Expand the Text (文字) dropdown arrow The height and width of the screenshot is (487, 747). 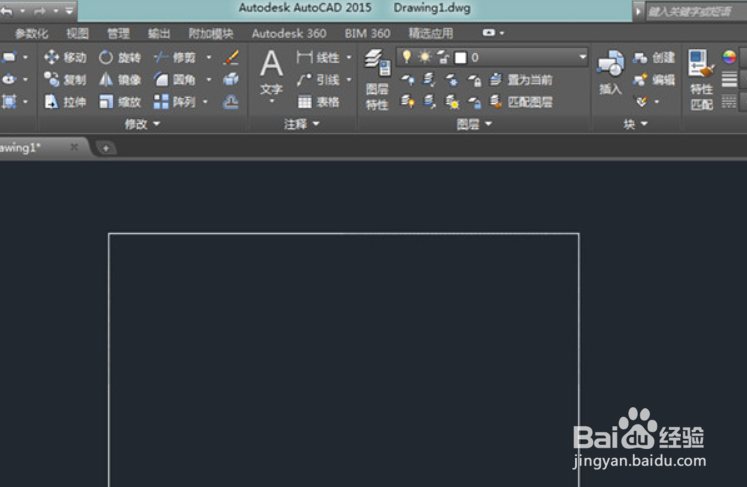[272, 101]
